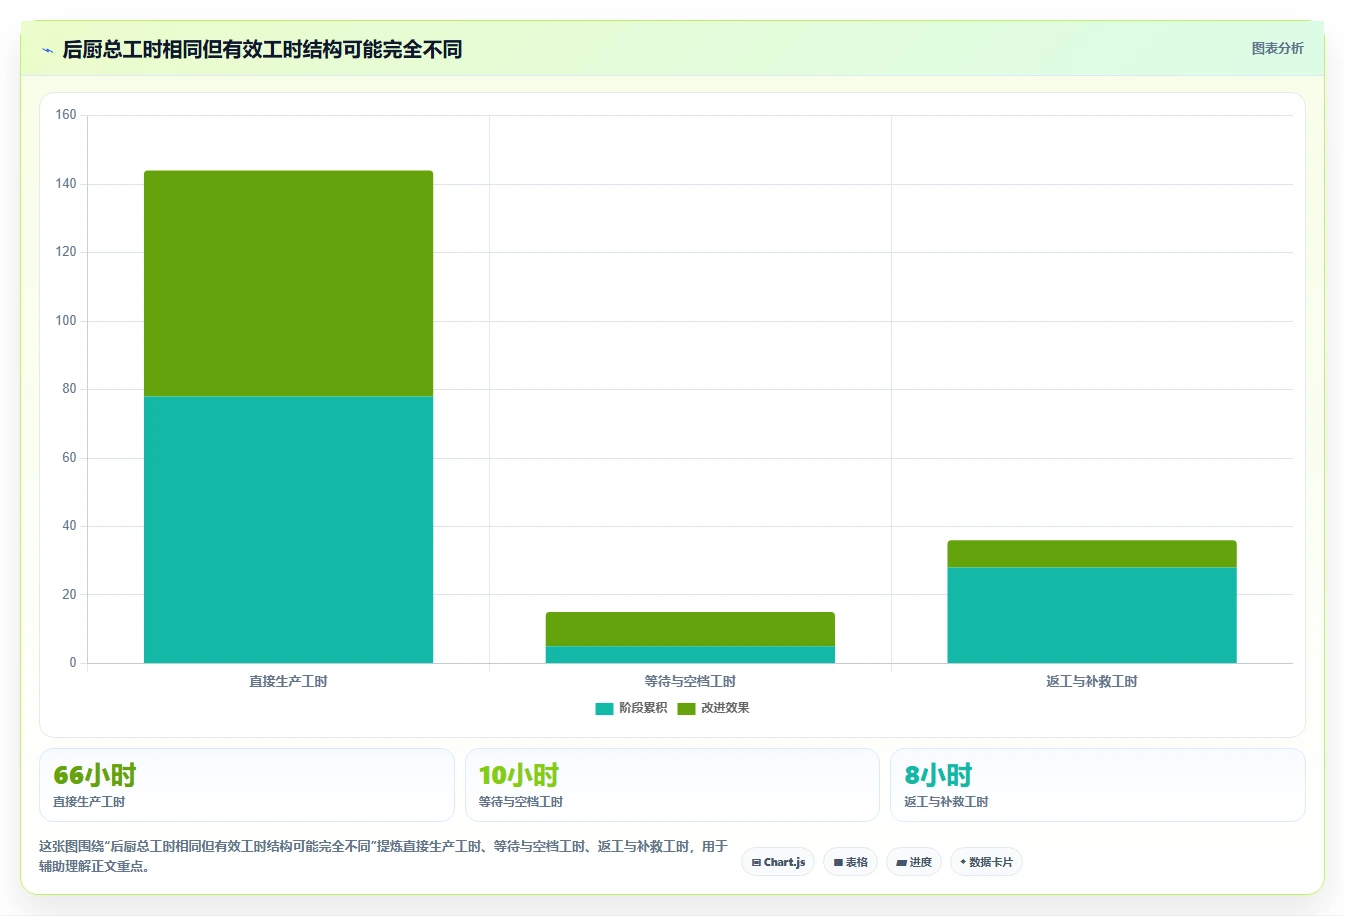Click the 表格 tag chip
This screenshot has width=1345, height=916.
(850, 862)
